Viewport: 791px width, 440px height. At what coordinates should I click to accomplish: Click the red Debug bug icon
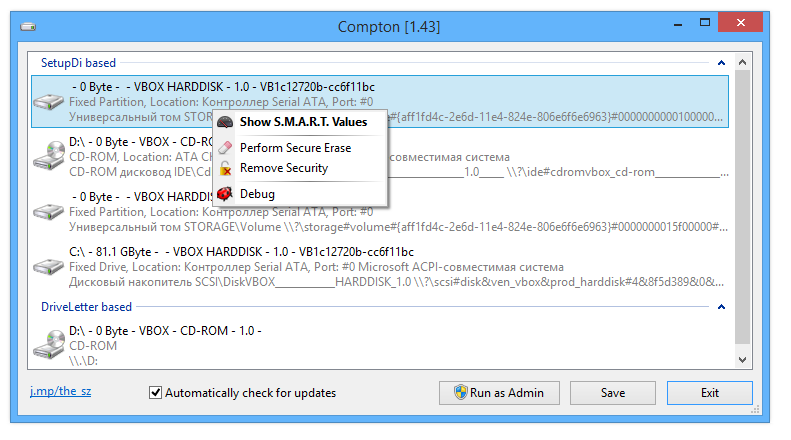[225, 194]
